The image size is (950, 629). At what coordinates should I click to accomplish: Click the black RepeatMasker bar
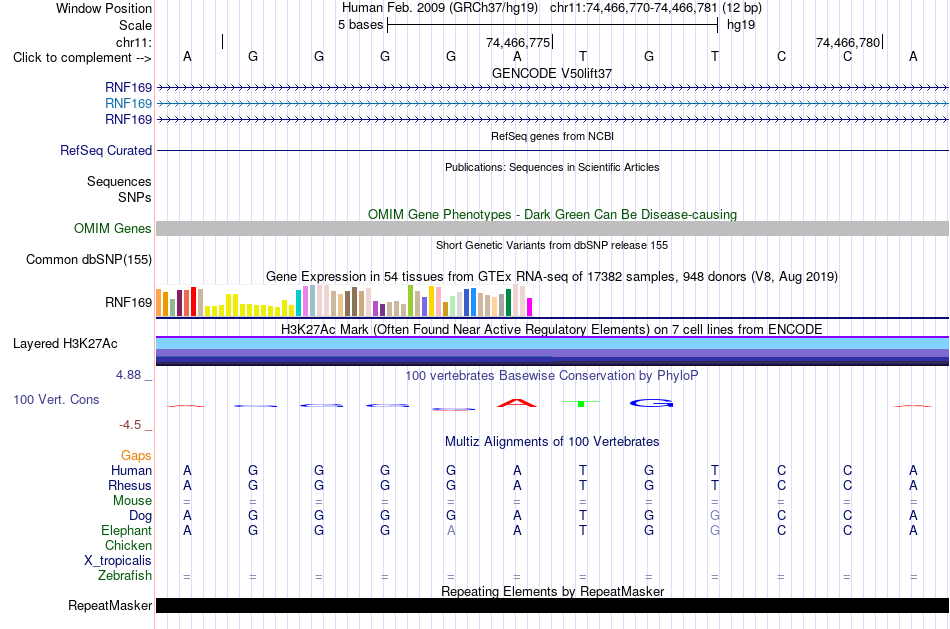tap(553, 605)
